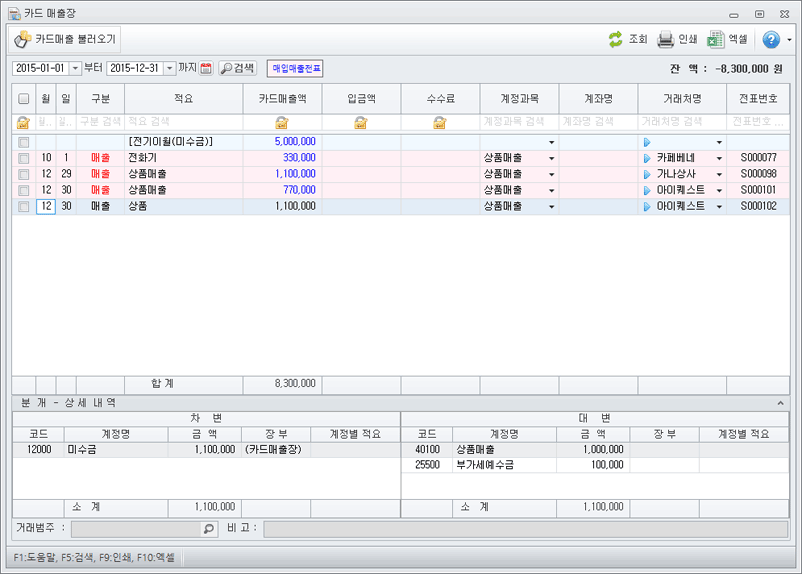The image size is (802, 574).
Task: Click the filter icon under 수수료 column
Action: tap(440, 122)
